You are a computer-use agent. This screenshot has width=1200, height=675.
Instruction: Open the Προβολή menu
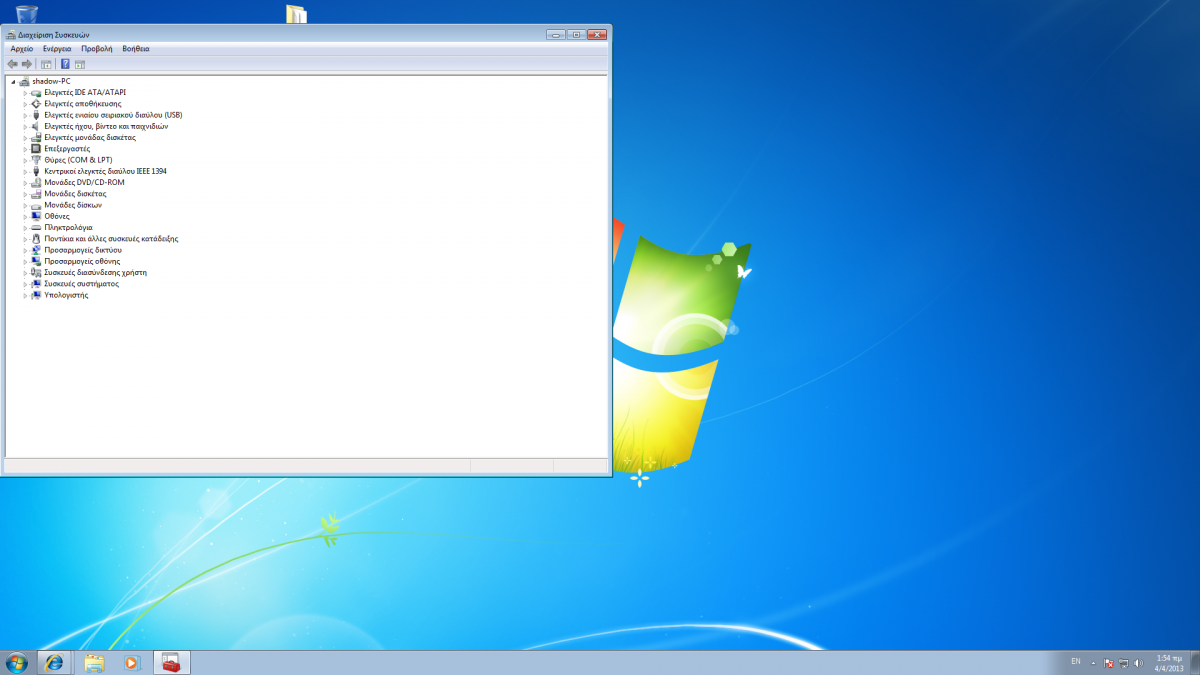click(97, 48)
